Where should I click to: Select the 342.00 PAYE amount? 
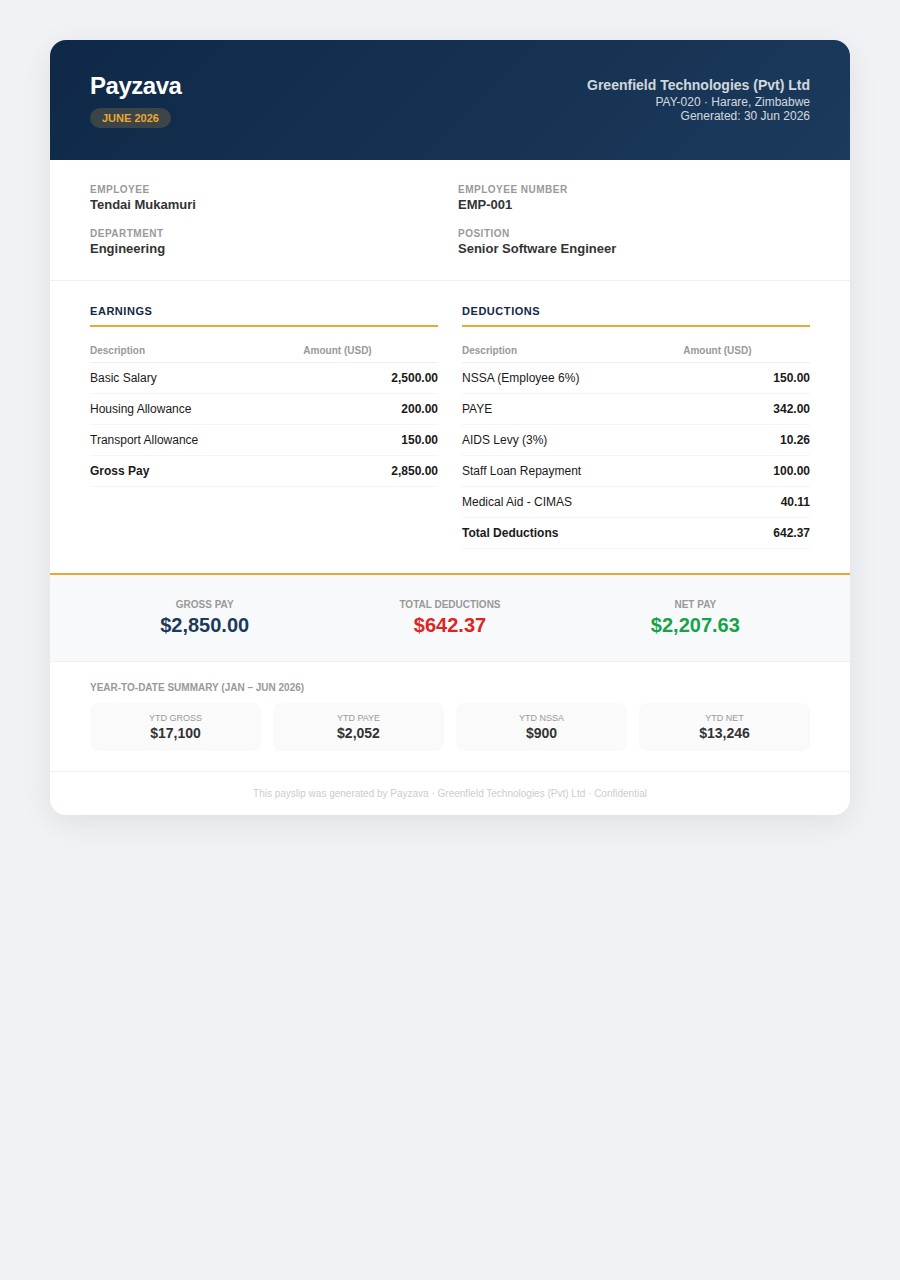(791, 409)
